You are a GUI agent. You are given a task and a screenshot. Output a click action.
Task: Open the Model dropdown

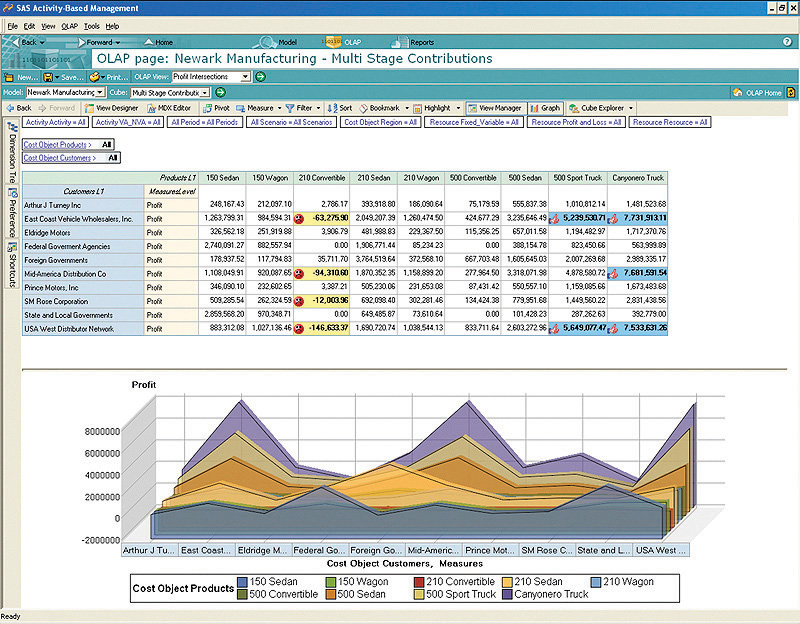click(100, 92)
